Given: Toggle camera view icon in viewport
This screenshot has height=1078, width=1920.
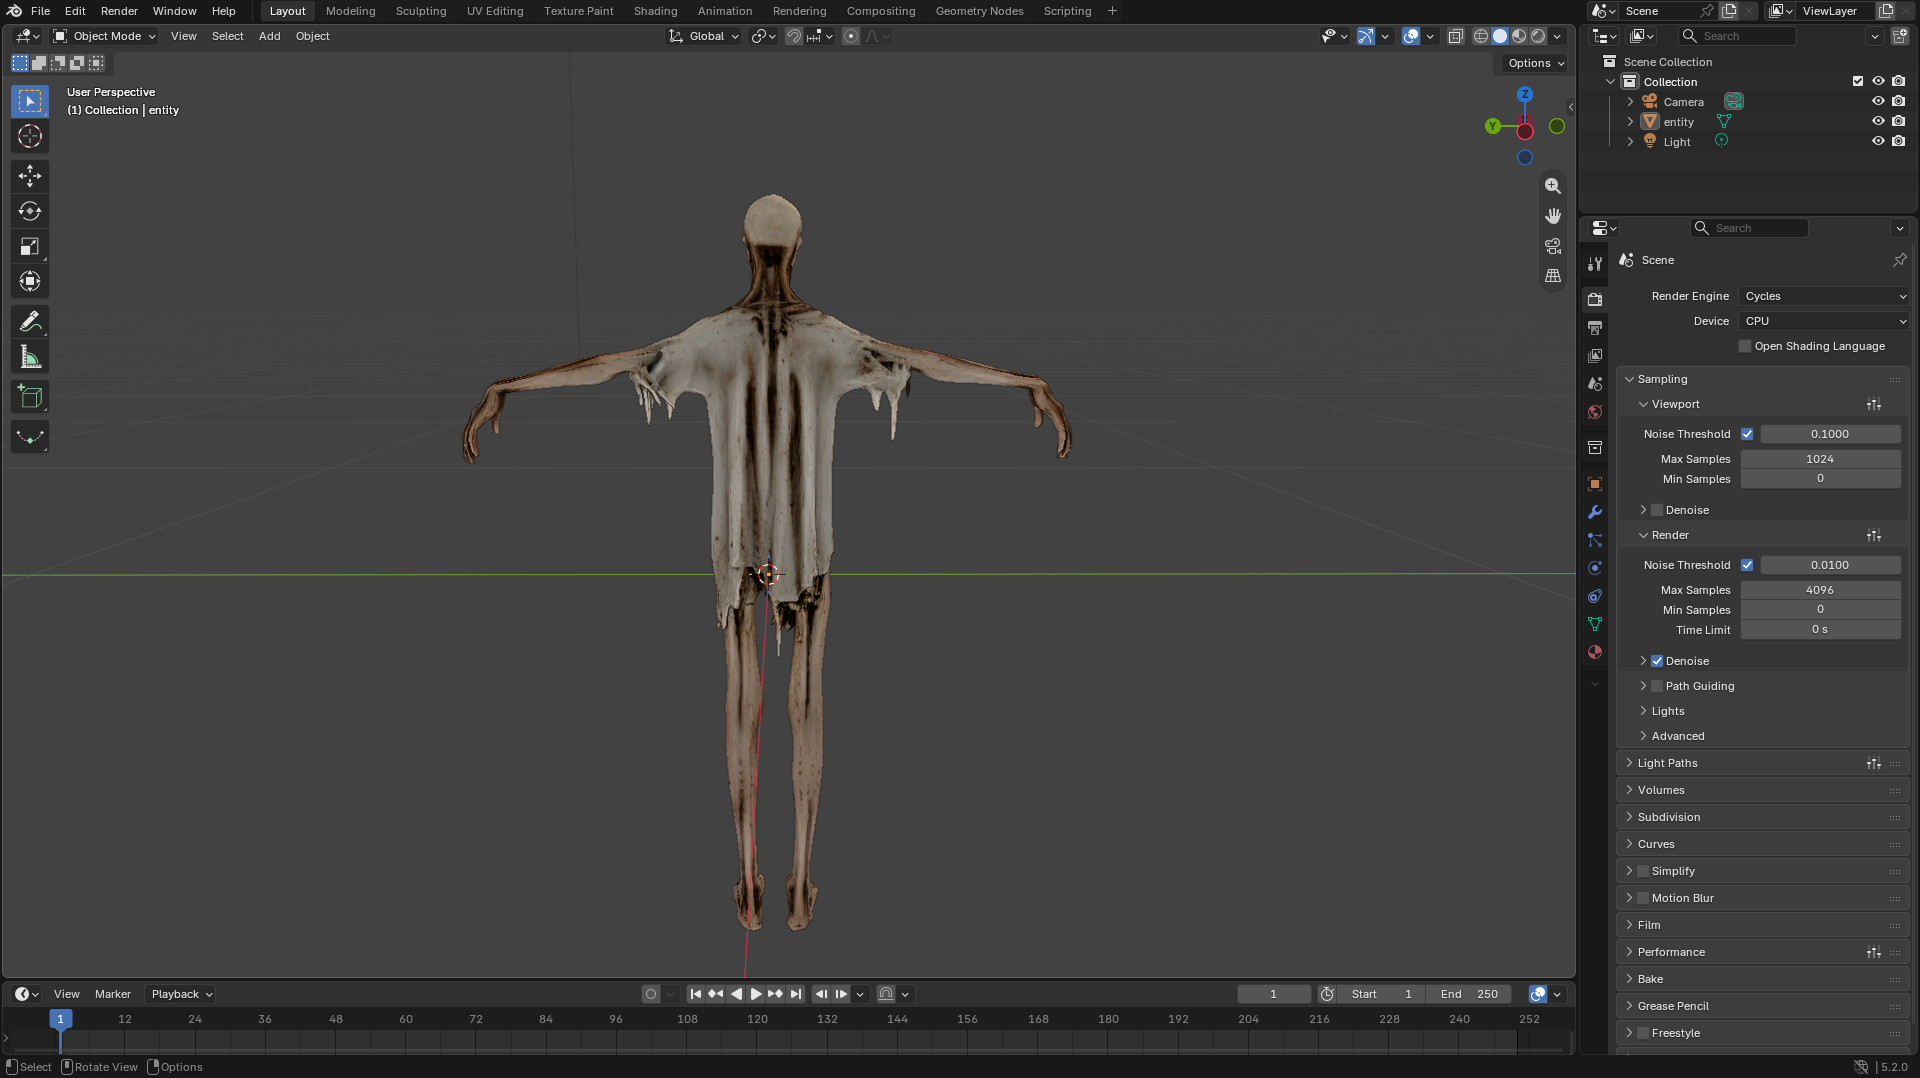Looking at the screenshot, I should [x=1553, y=246].
